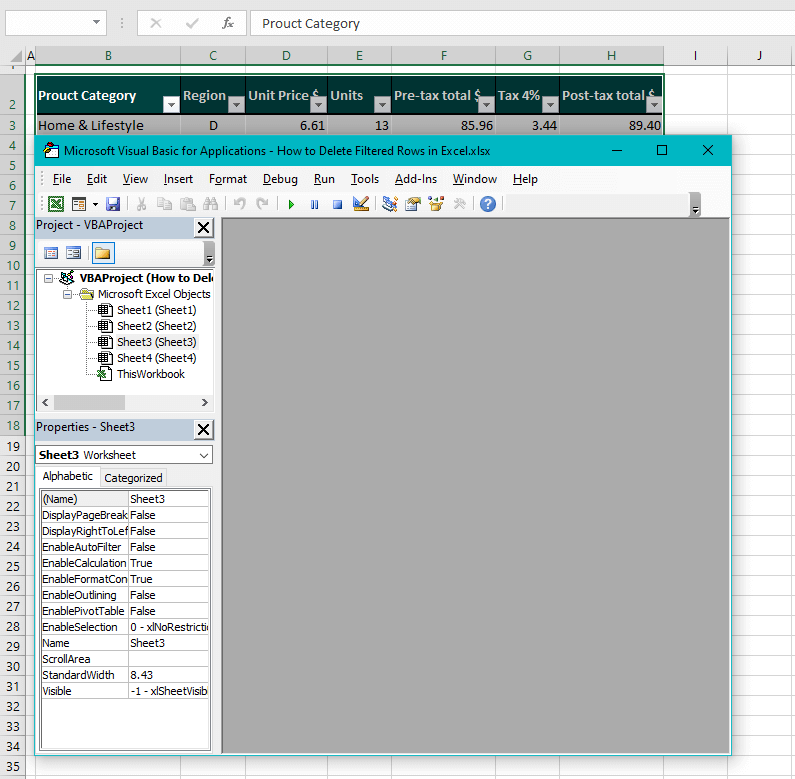Select Sheet2 (Sheet2) in project tree

click(156, 326)
